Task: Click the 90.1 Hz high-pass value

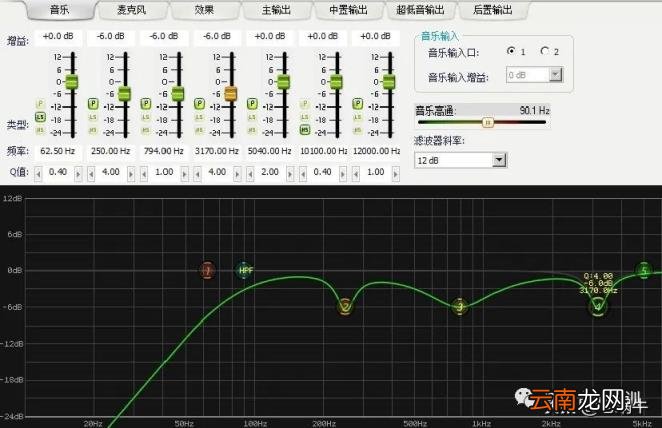Action: tap(534, 111)
